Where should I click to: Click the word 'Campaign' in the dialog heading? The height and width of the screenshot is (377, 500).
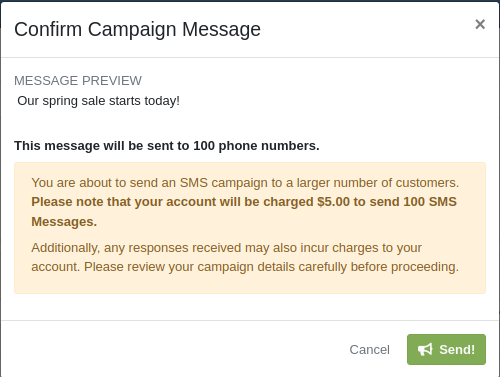[132, 29]
